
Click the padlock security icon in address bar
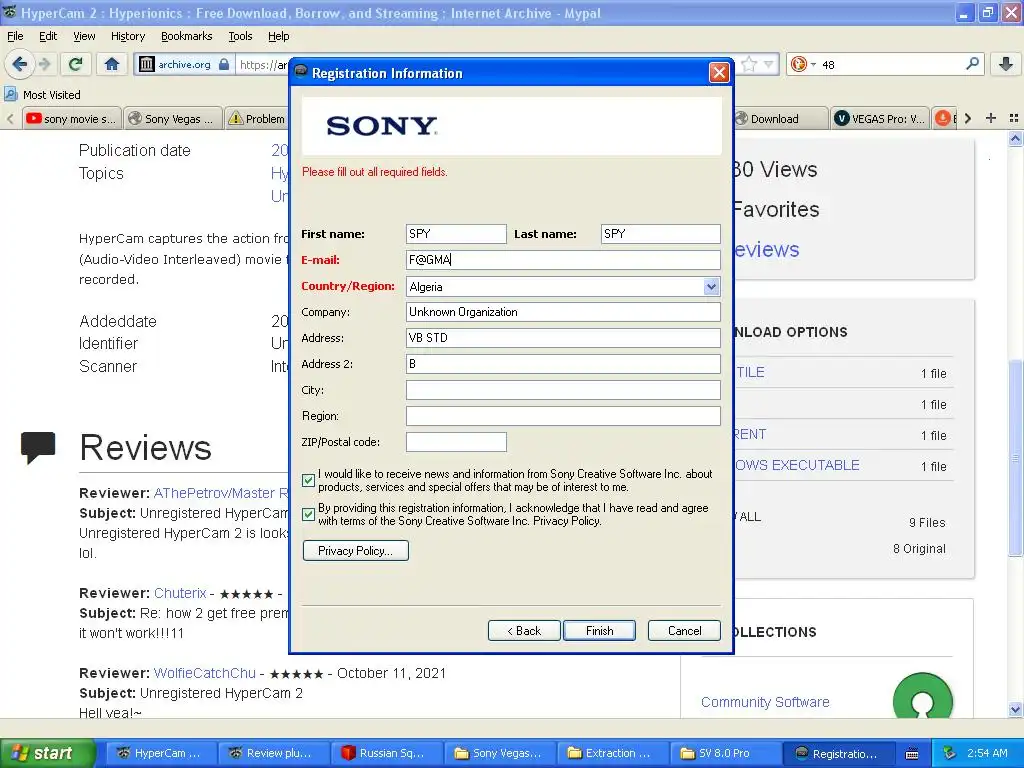tap(224, 64)
